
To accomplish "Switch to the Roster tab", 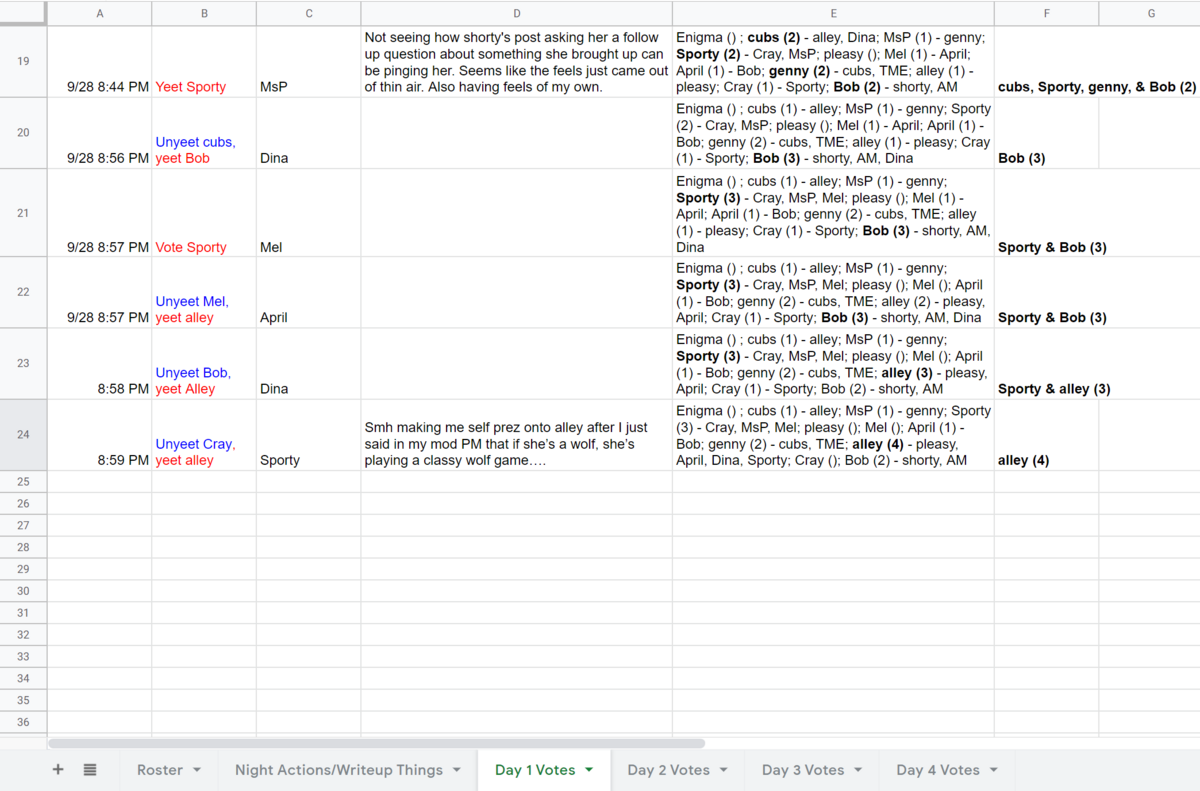I will tap(160, 770).
